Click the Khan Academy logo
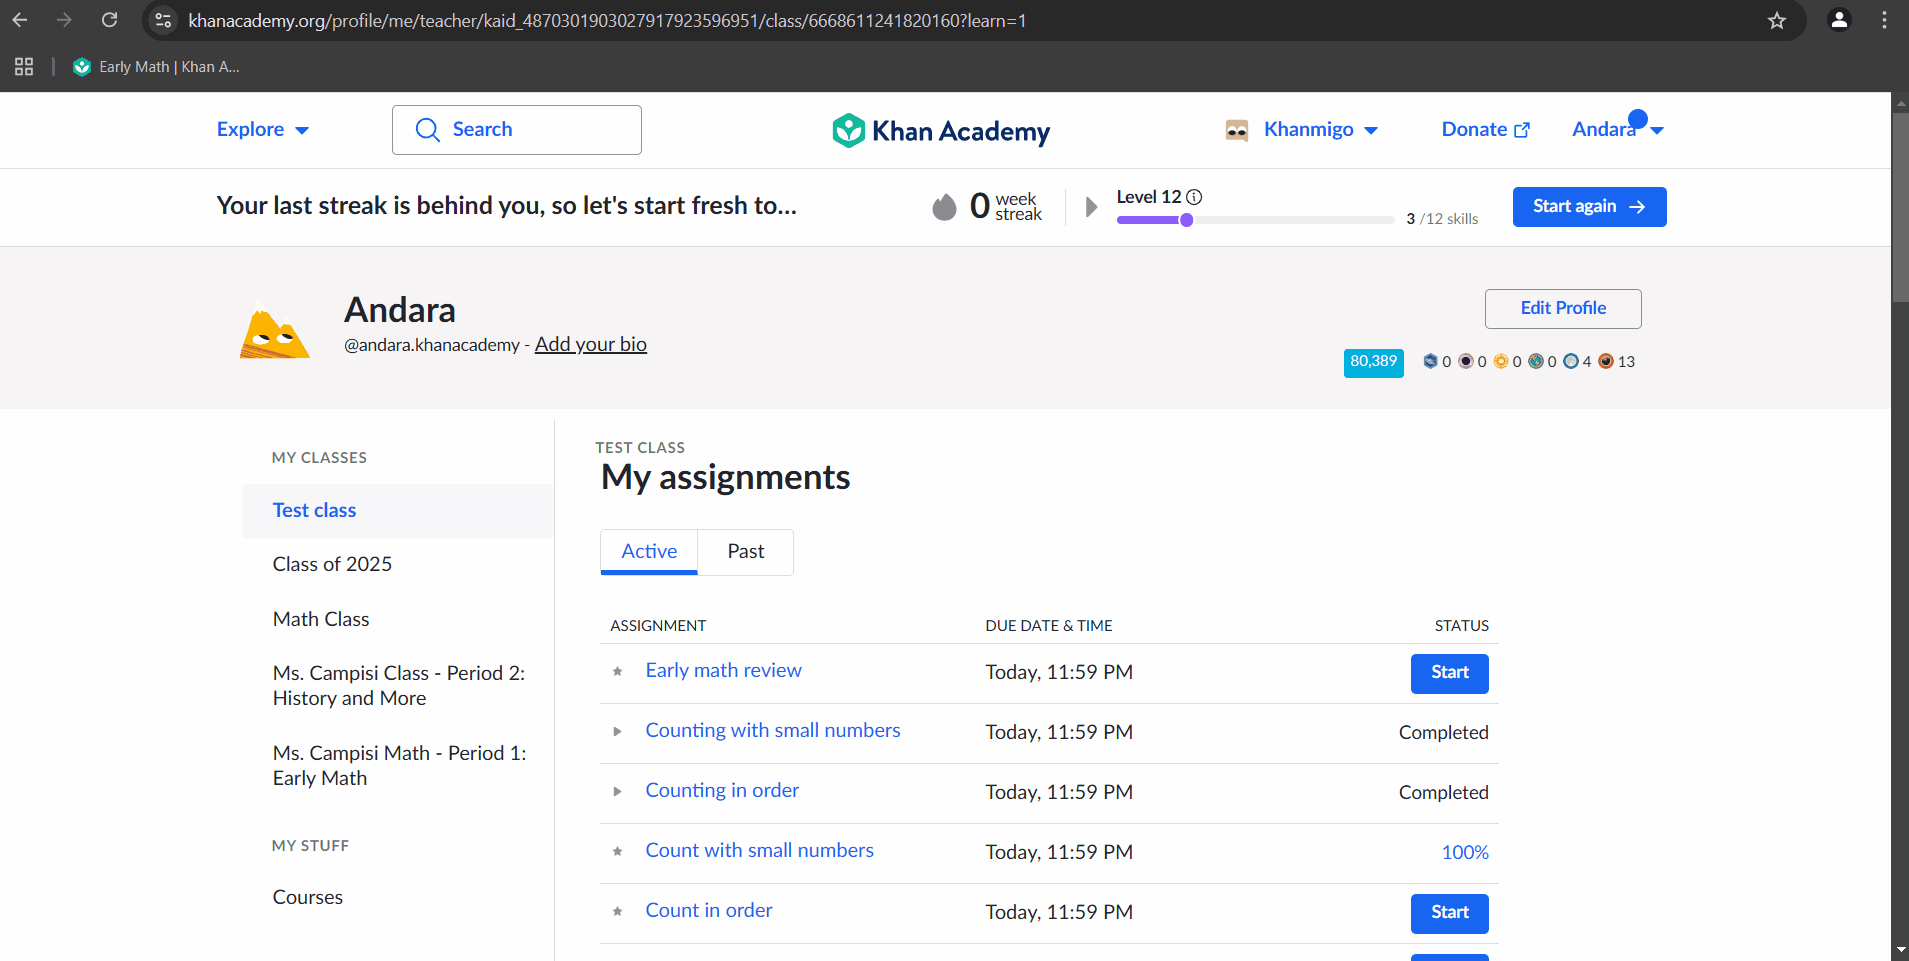The image size is (1909, 961). point(941,131)
